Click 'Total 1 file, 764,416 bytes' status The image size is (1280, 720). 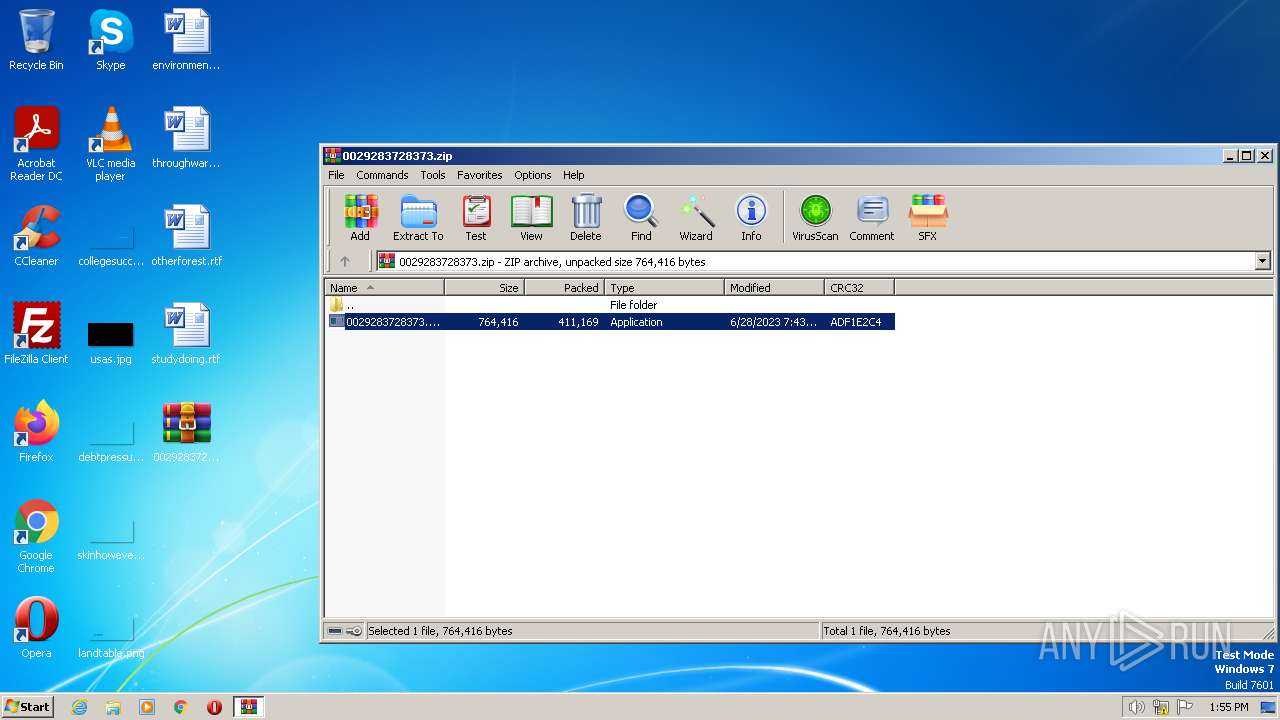(886, 631)
